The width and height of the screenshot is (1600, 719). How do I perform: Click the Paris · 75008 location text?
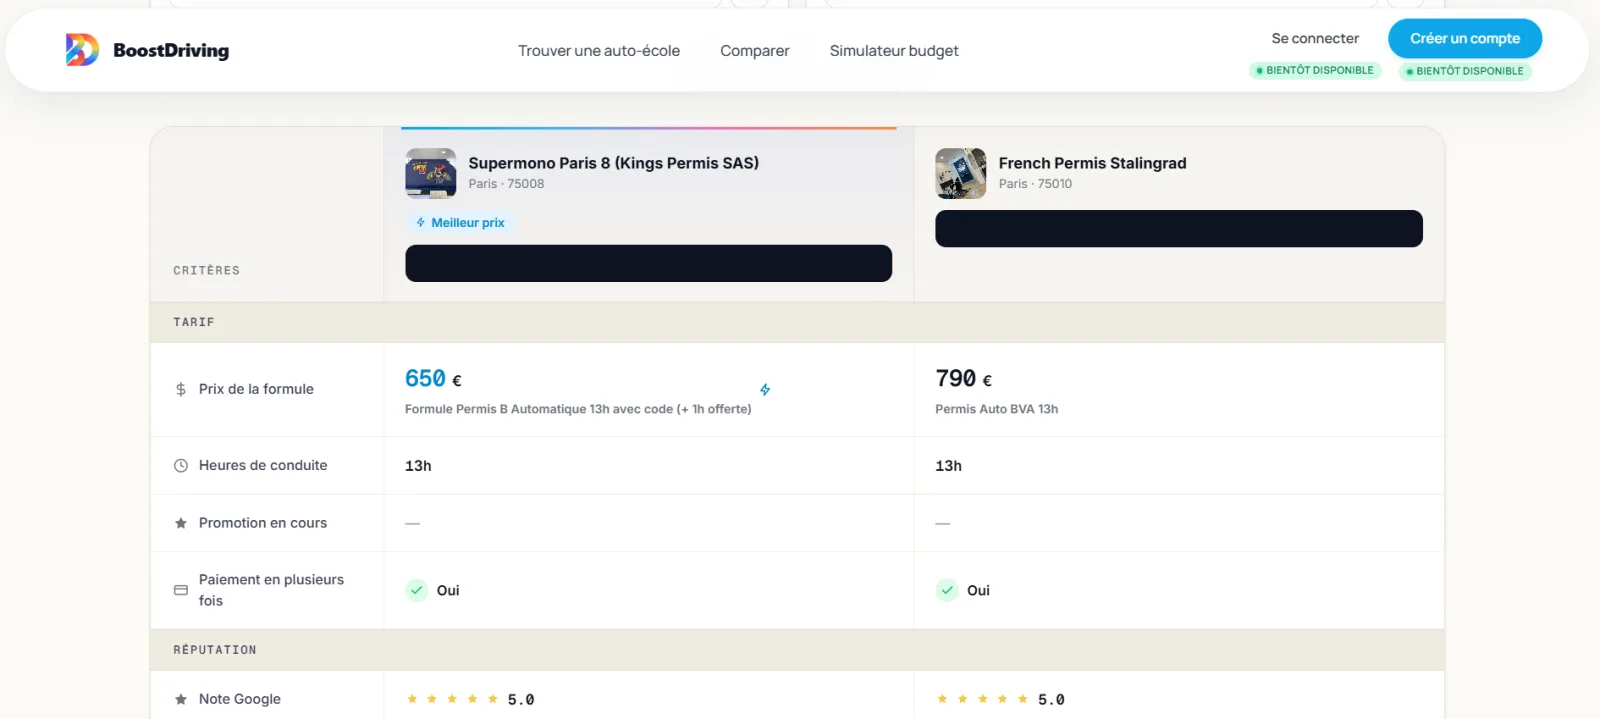(x=506, y=184)
